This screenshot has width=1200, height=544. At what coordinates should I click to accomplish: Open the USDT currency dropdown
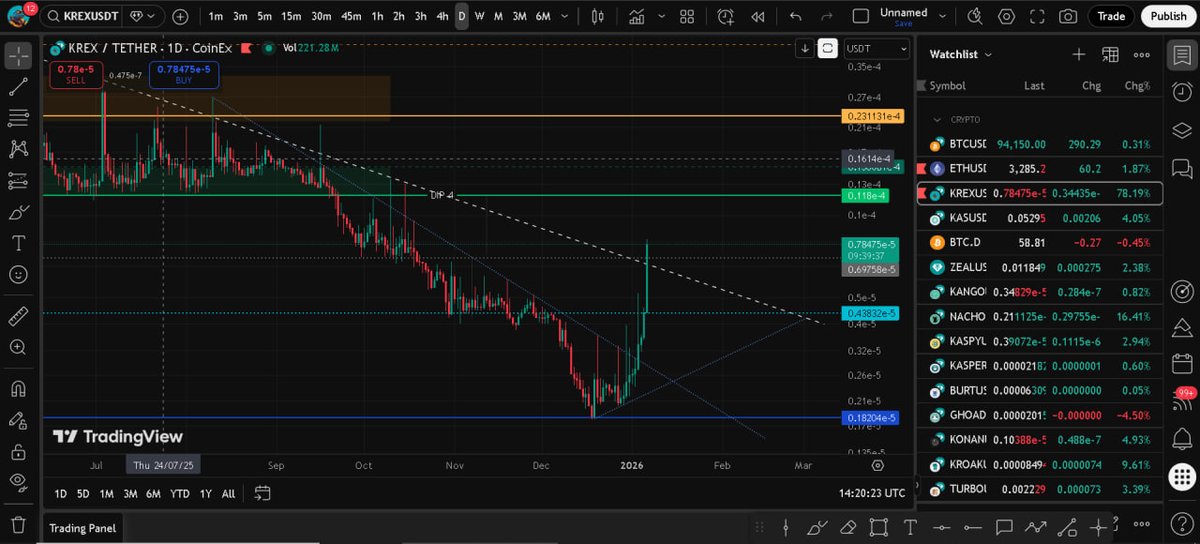coord(877,48)
